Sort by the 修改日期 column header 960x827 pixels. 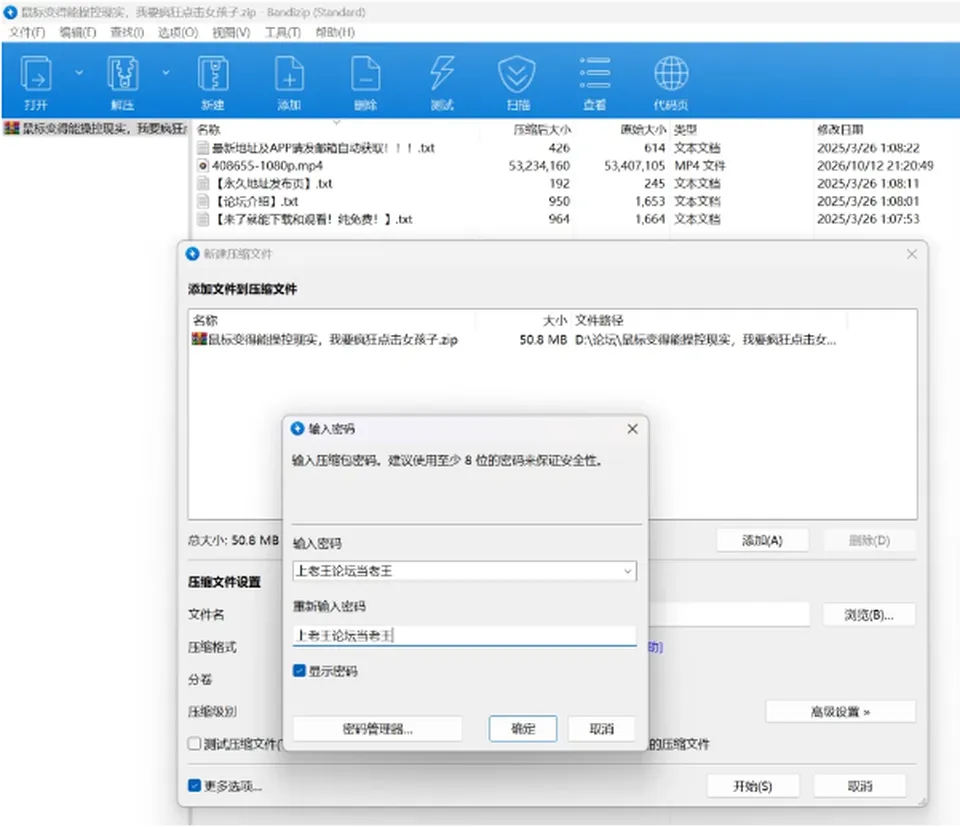click(x=840, y=129)
